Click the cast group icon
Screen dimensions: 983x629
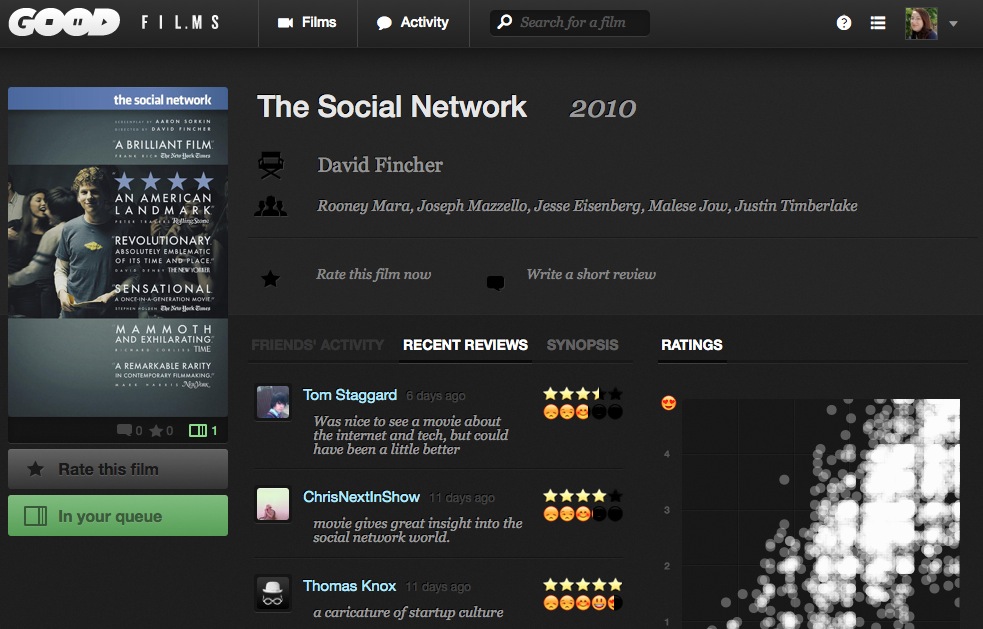coord(270,206)
